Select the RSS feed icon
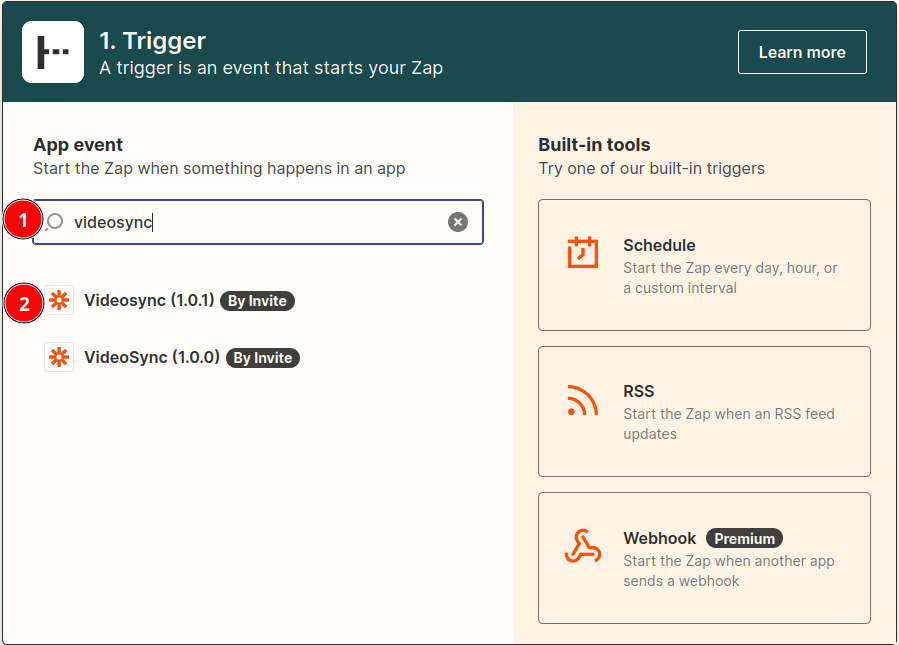 point(580,400)
